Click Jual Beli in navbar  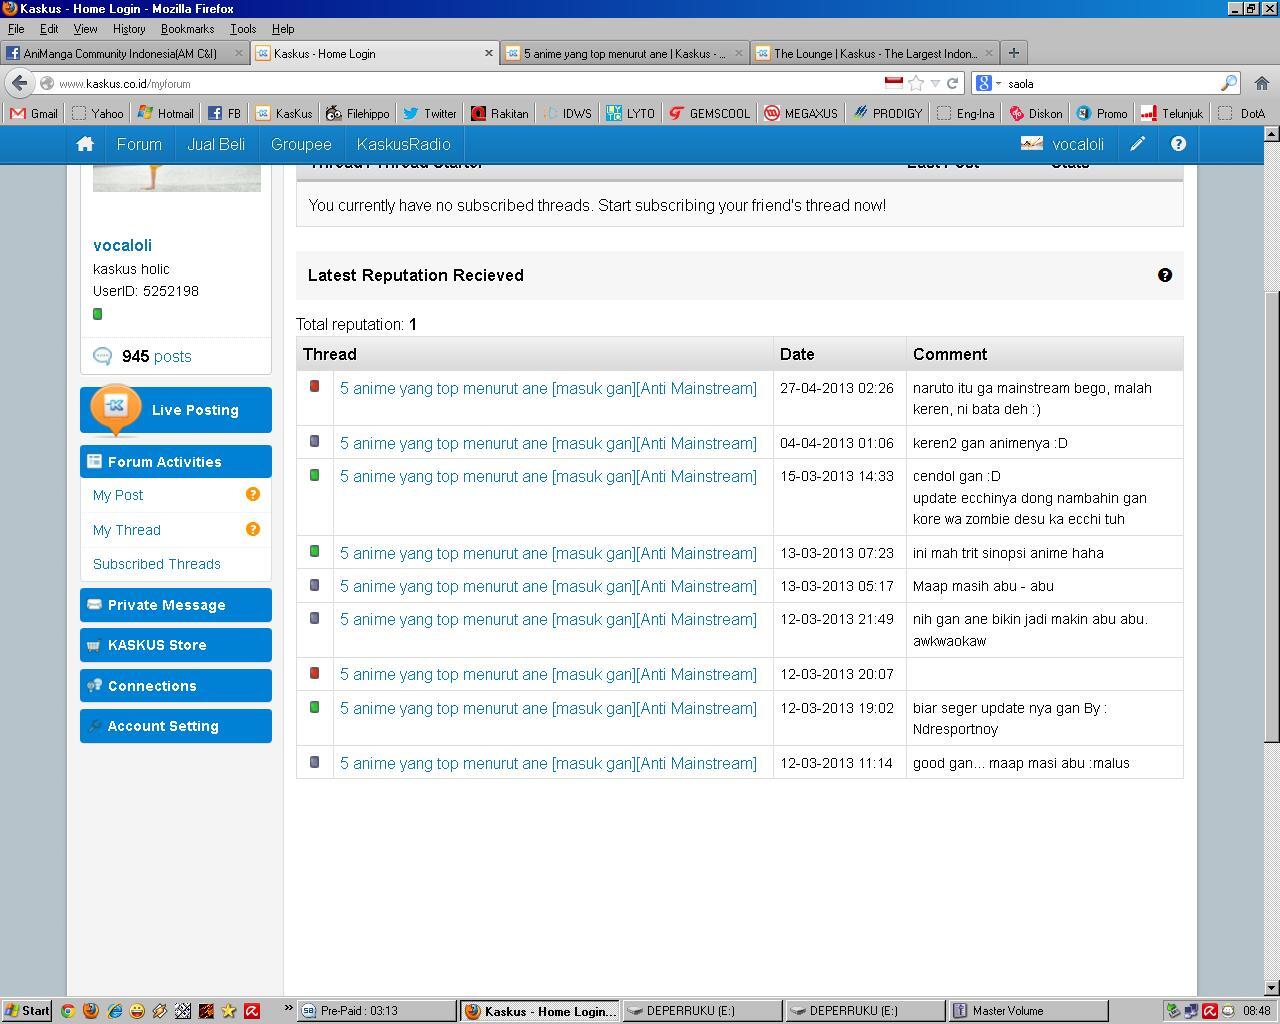[x=216, y=144]
